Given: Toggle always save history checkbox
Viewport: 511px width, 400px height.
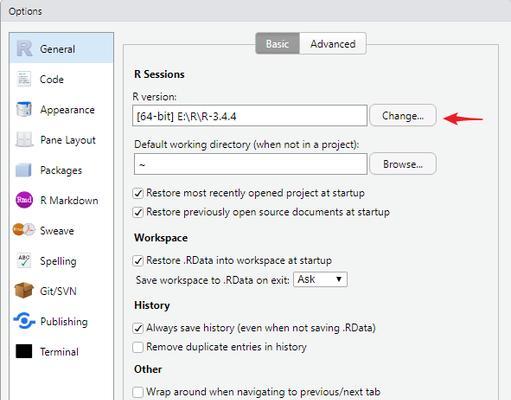Looking at the screenshot, I should click(x=138, y=328).
